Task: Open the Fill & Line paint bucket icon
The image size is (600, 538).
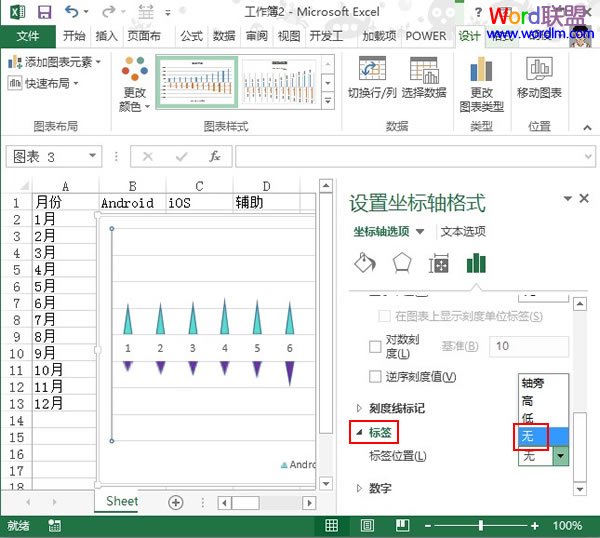Action: [365, 264]
